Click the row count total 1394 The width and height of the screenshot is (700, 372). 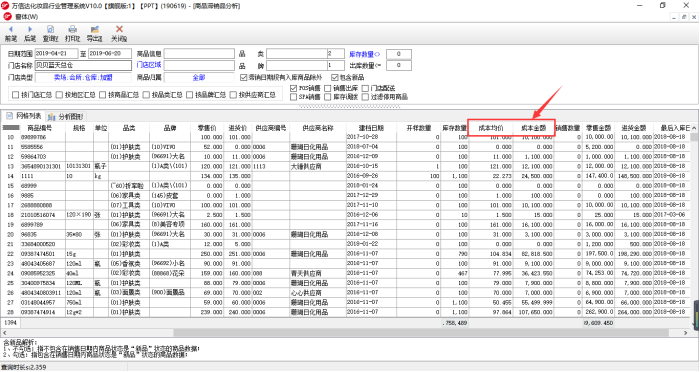(10, 322)
